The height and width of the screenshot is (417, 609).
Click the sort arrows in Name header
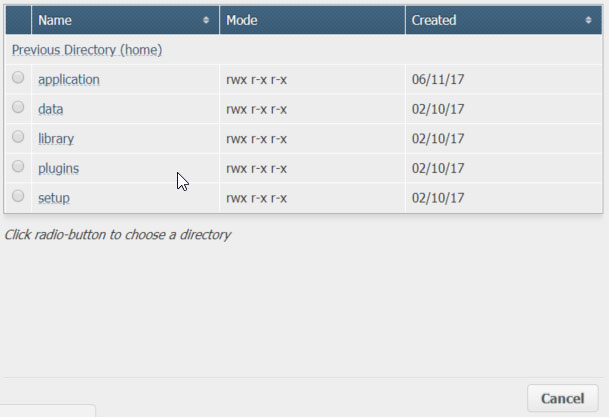point(206,20)
